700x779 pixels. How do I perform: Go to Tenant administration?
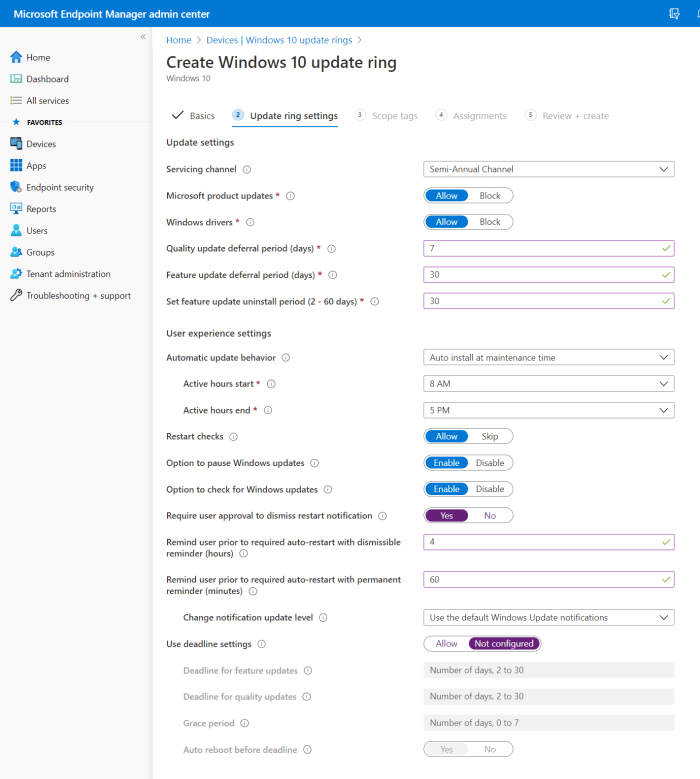tap(68, 274)
